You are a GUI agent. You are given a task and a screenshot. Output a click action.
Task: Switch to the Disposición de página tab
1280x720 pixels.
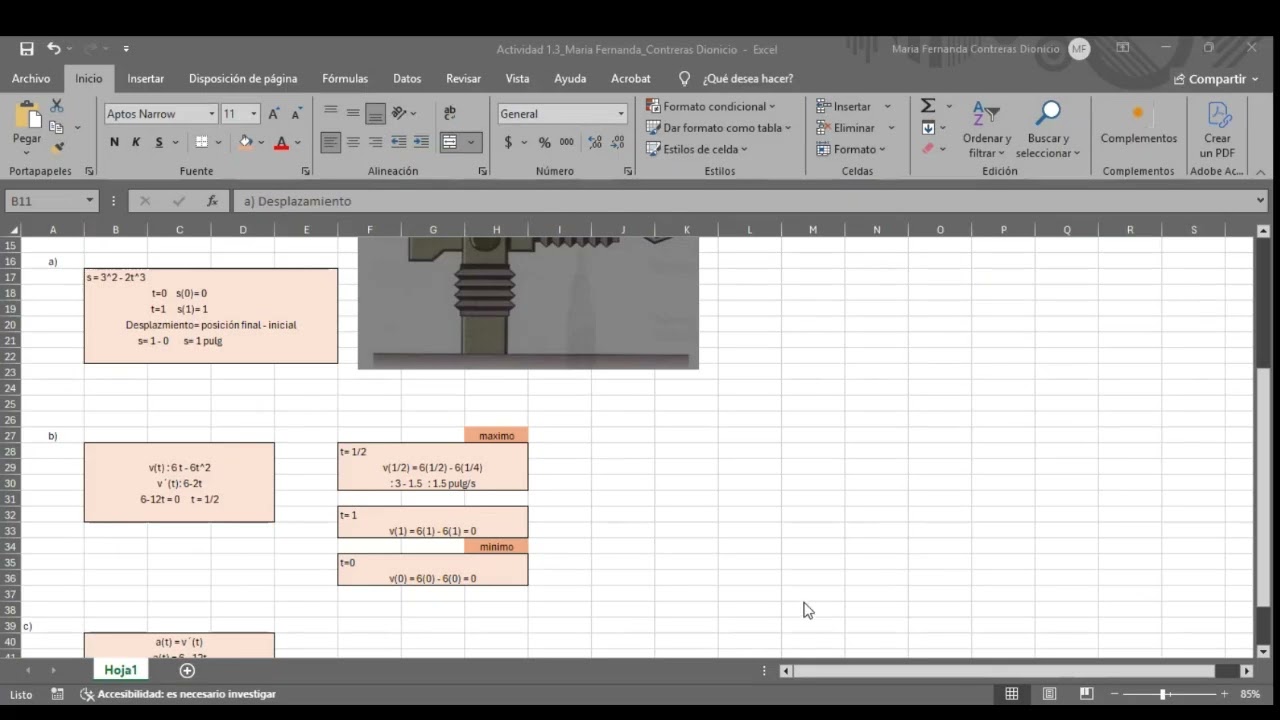coord(243,78)
